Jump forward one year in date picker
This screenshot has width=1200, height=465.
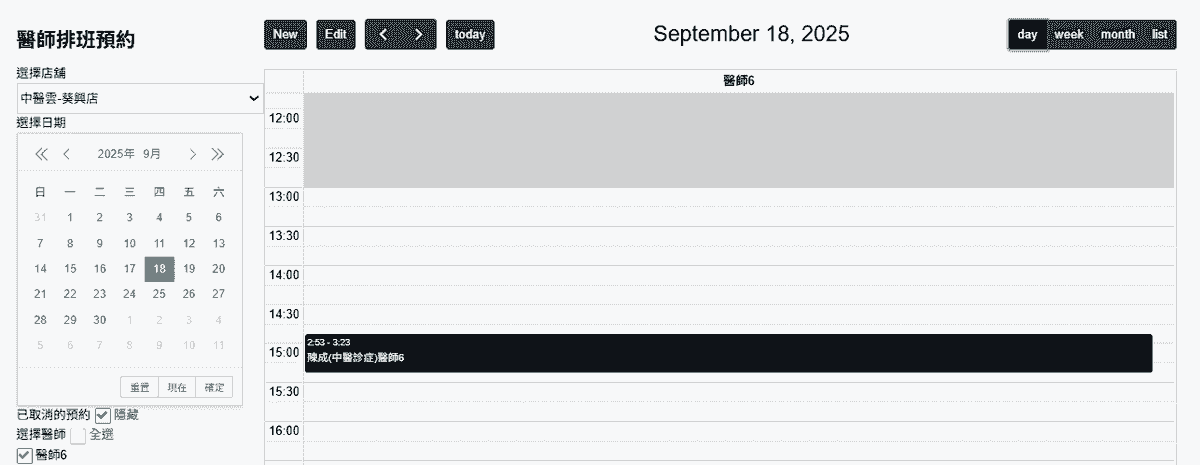coord(218,154)
